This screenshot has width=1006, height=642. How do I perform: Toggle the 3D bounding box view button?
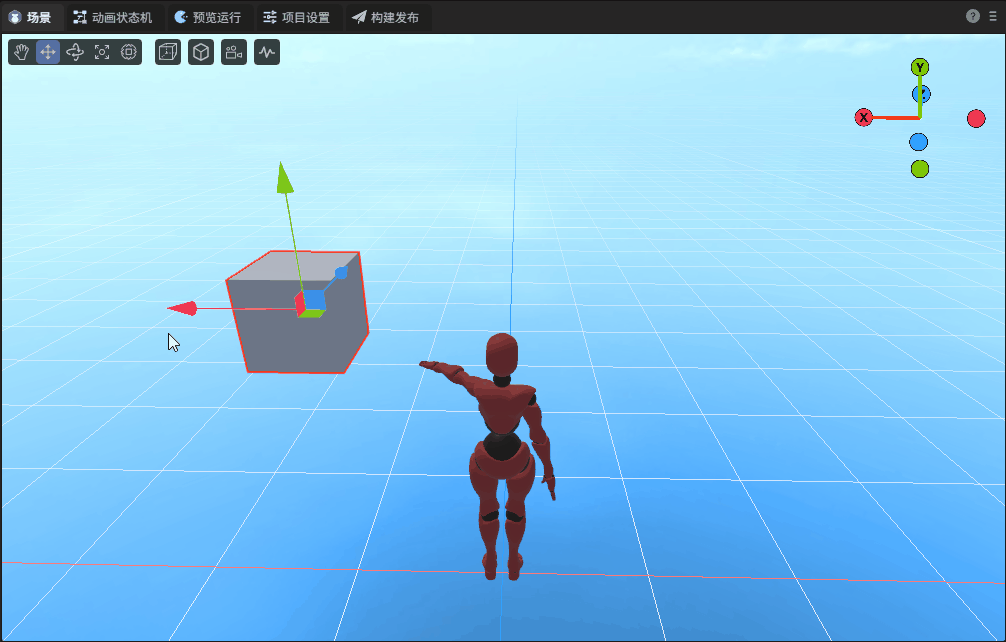pos(168,52)
